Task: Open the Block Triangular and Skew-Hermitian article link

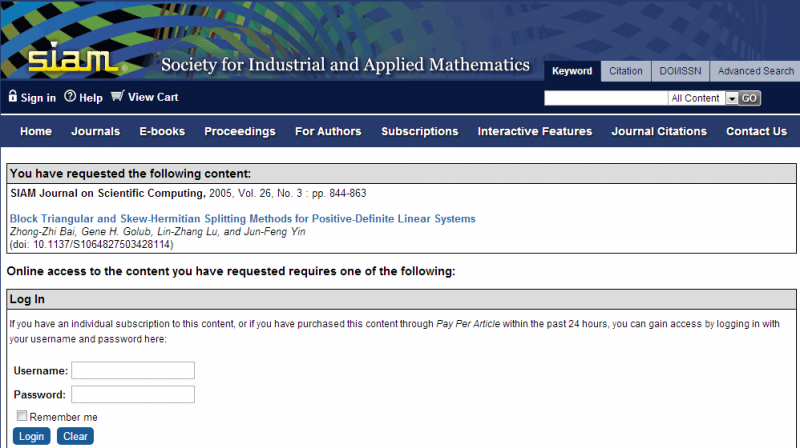Action: (x=242, y=218)
